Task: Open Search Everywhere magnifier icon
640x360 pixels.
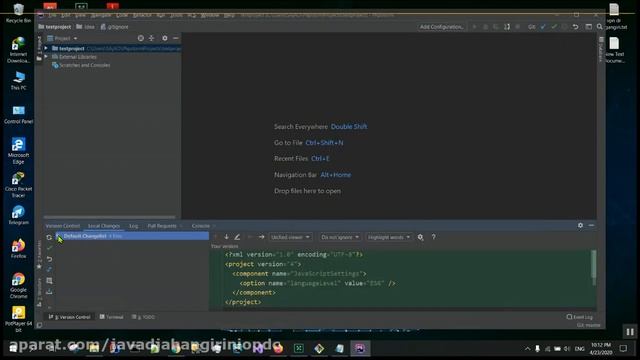Action: [x=600, y=27]
